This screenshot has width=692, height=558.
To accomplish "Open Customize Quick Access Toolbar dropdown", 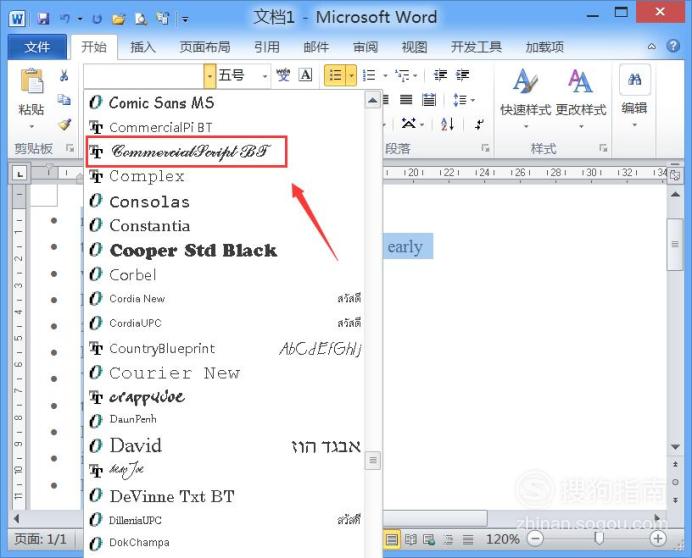I will click(185, 19).
